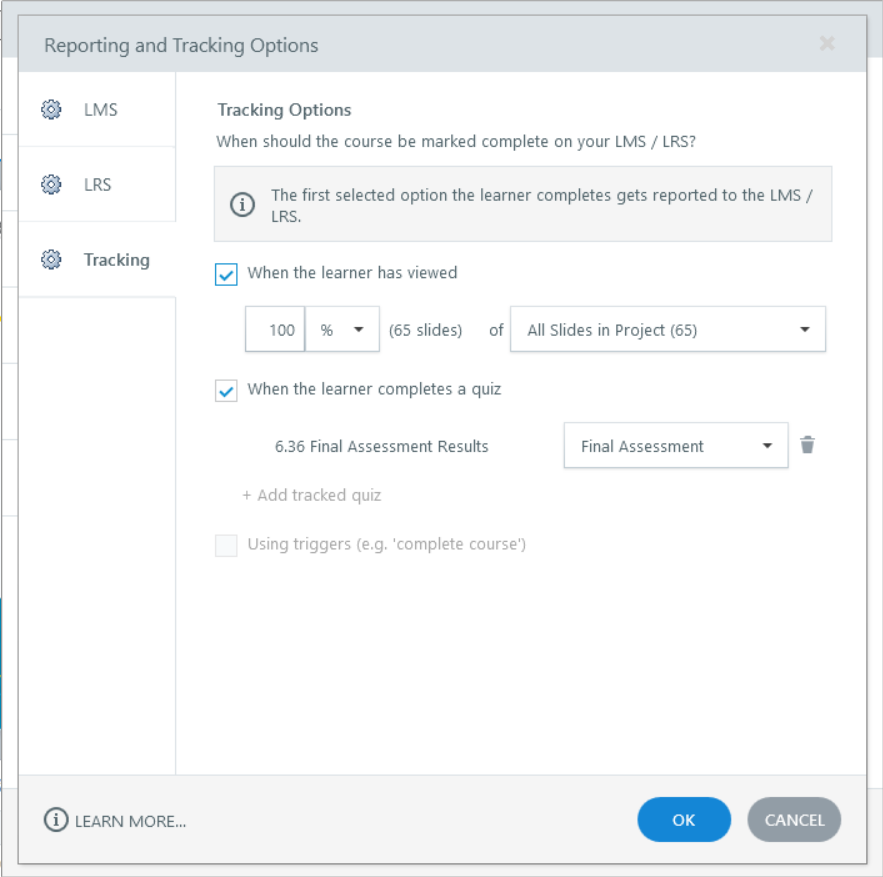
Task: Close the Reporting and Tracking dialog
Action: [x=827, y=44]
